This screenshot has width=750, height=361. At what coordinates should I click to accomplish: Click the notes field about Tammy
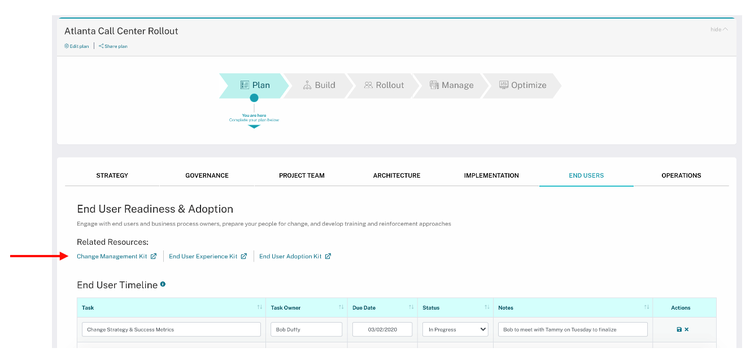pos(573,329)
